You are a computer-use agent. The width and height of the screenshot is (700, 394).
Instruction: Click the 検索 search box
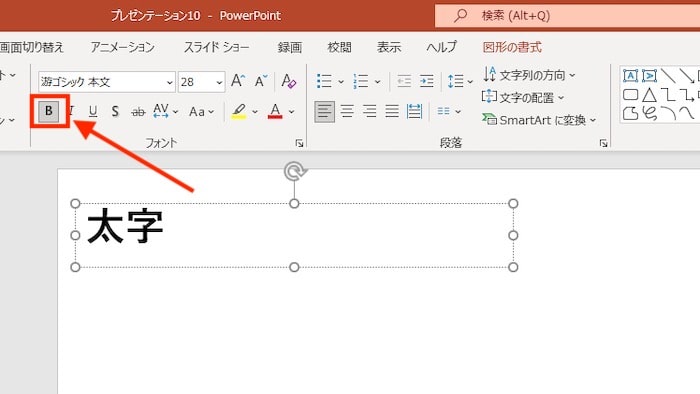point(567,16)
